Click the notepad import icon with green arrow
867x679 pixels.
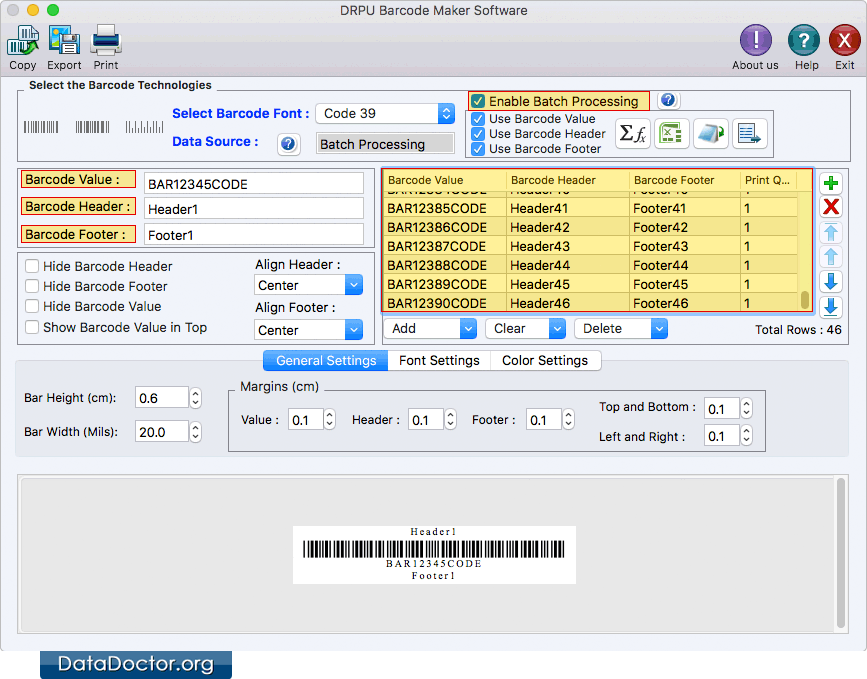click(x=711, y=134)
